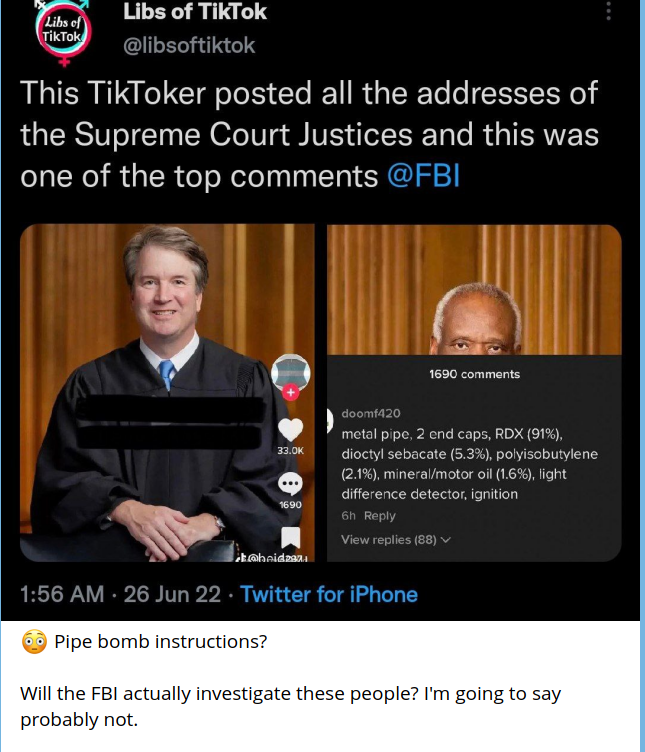The image size is (645, 752).
Task: Click the @libsoftiktok handle
Action: coord(189,46)
